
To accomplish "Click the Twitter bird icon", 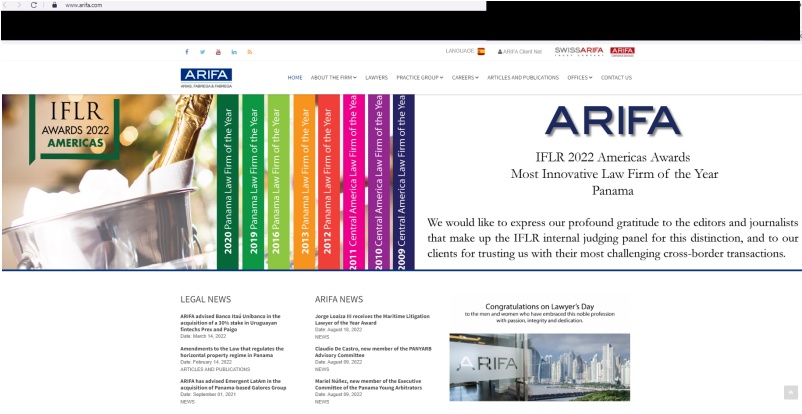I will click(202, 51).
